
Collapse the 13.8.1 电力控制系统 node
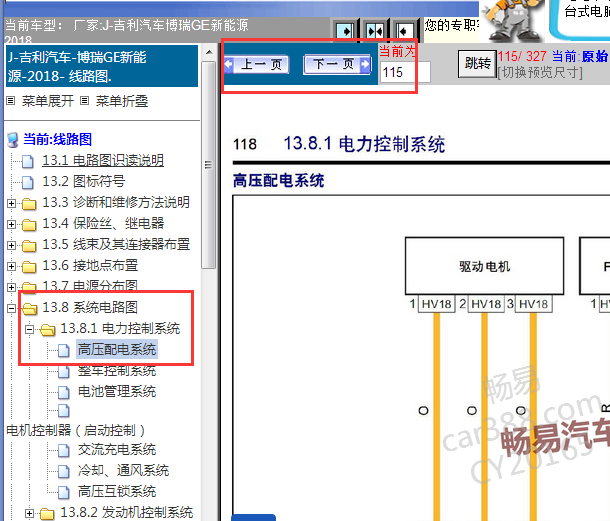pyautogui.click(x=29, y=329)
